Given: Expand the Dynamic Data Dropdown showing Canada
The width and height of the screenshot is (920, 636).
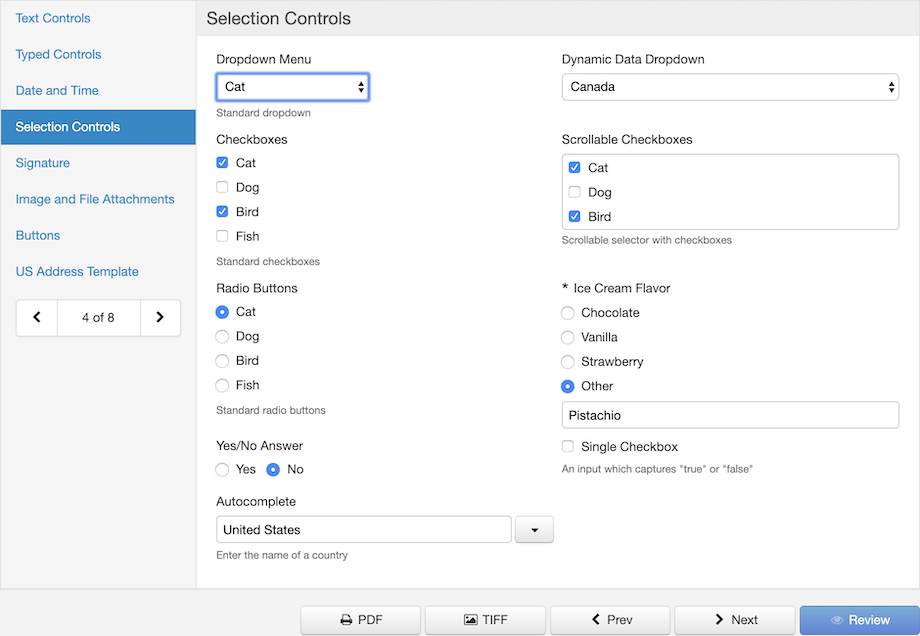Looking at the screenshot, I should [730, 87].
